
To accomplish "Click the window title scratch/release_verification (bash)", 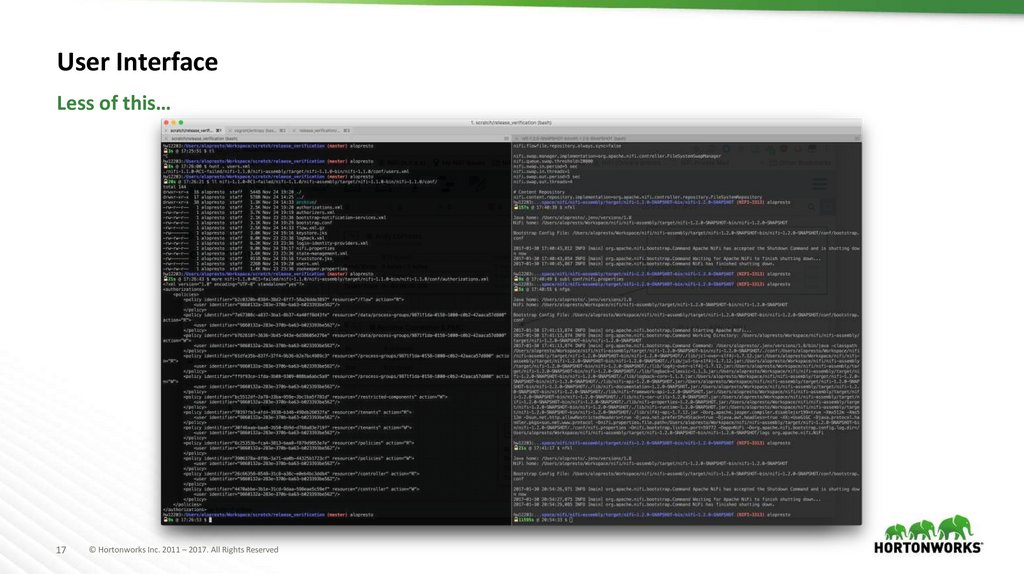I will [511, 123].
